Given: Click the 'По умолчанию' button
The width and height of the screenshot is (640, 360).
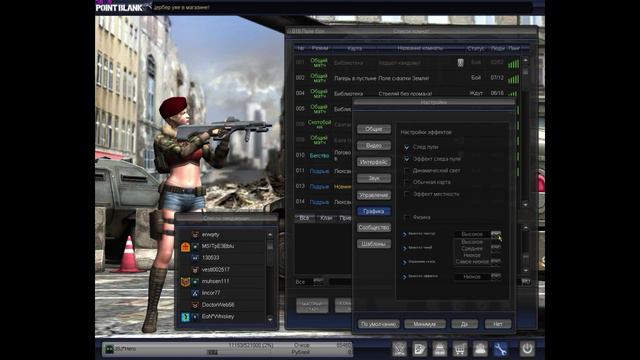Looking at the screenshot, I should pos(378,324).
